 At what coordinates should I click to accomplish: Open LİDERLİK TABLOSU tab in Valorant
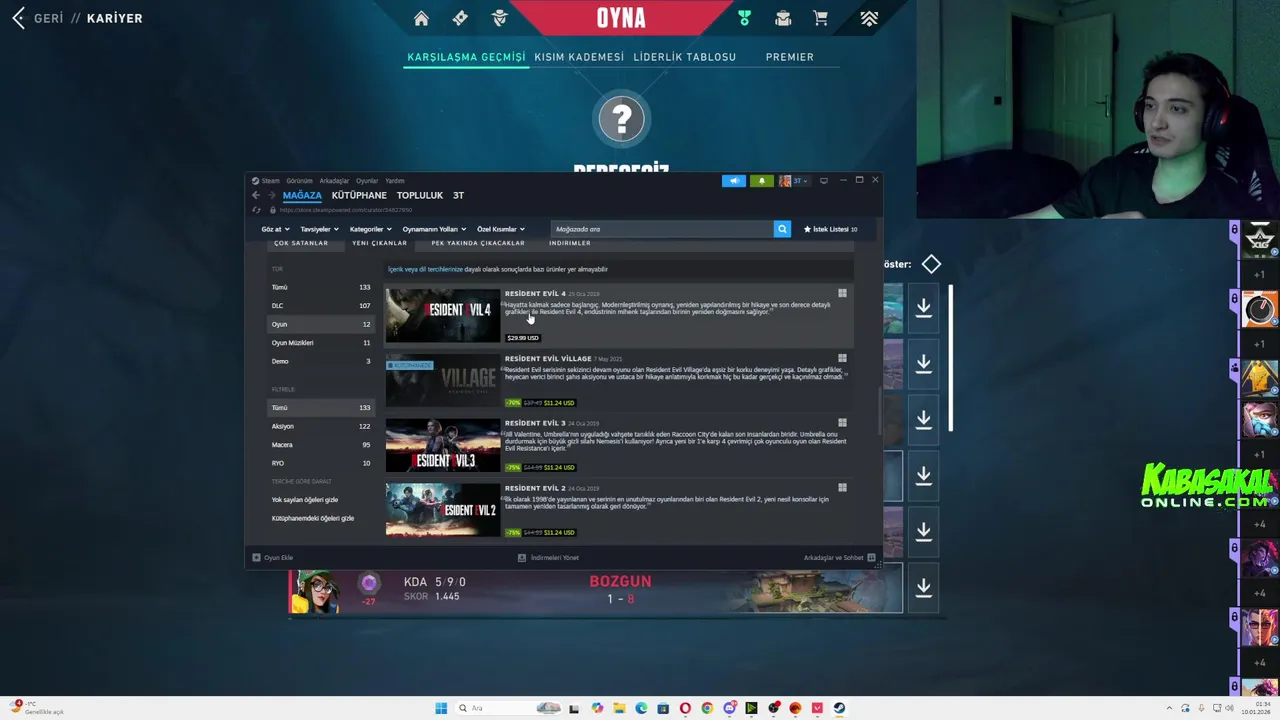[x=684, y=57]
